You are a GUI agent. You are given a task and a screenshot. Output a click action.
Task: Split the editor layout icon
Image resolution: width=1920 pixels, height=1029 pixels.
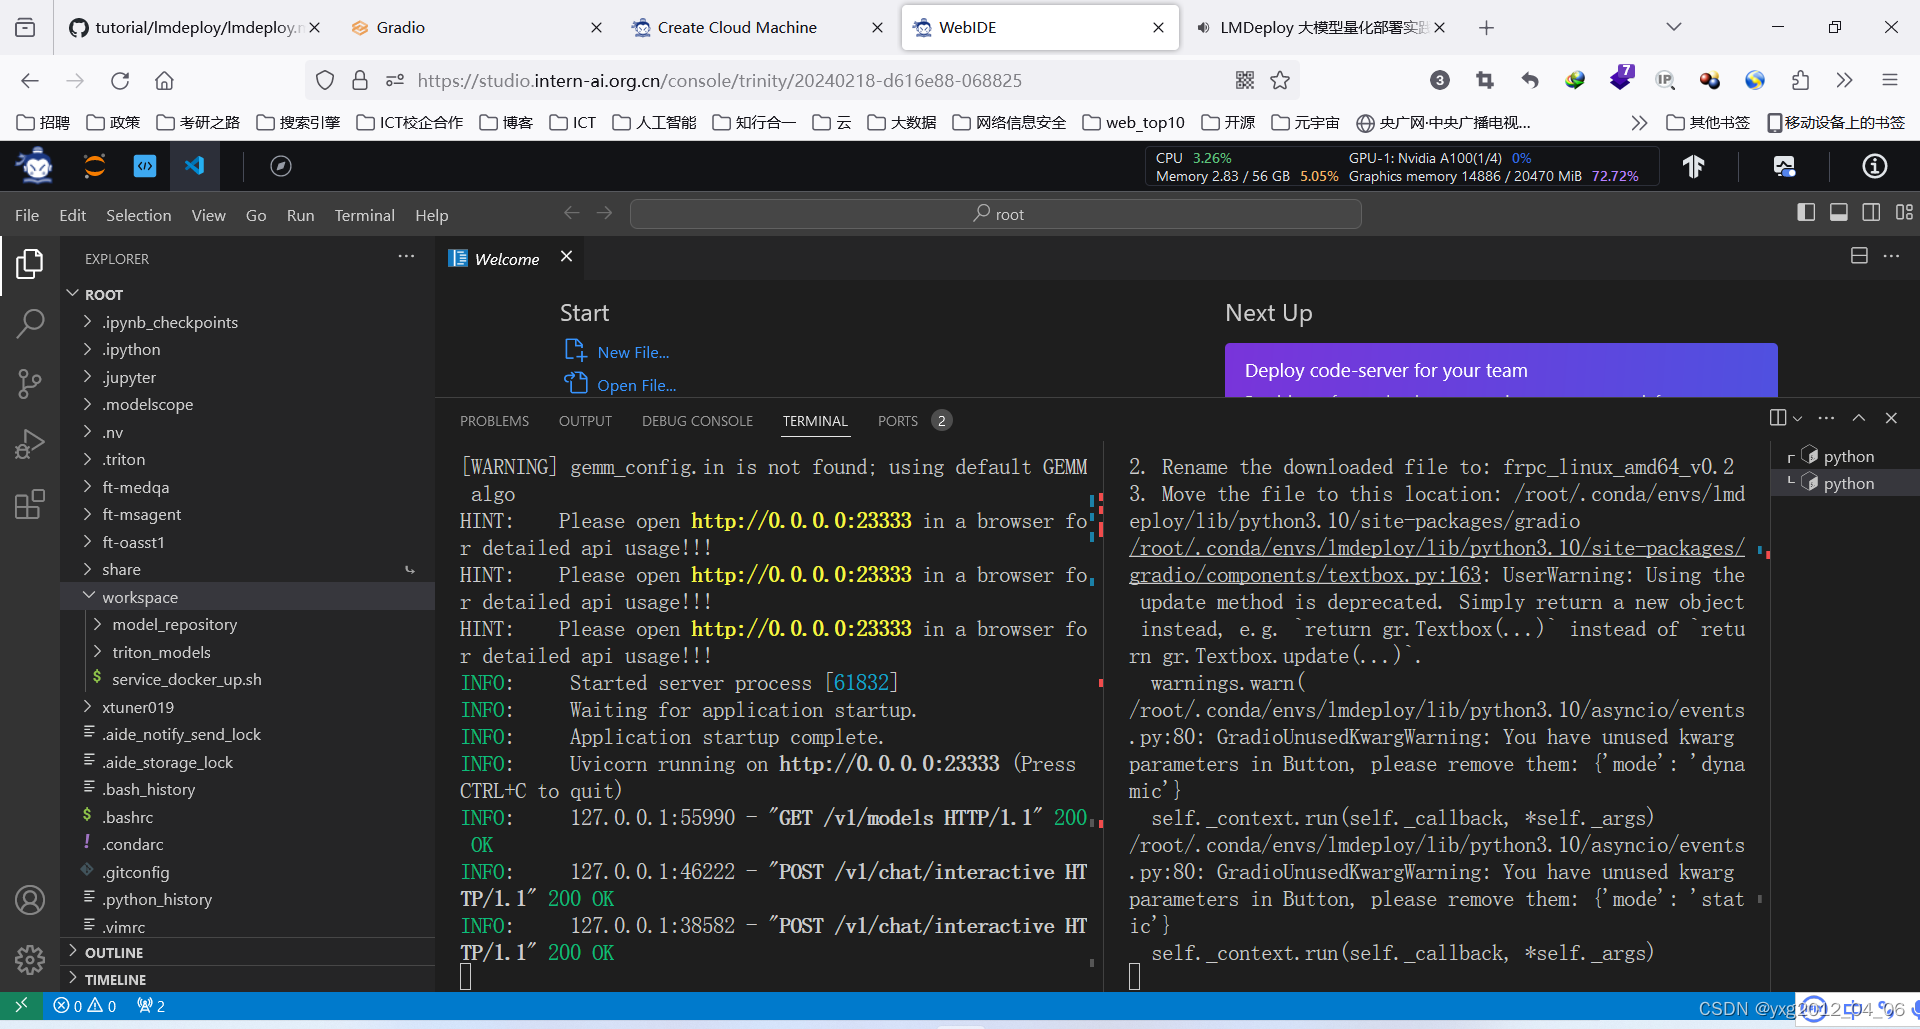click(x=1859, y=256)
